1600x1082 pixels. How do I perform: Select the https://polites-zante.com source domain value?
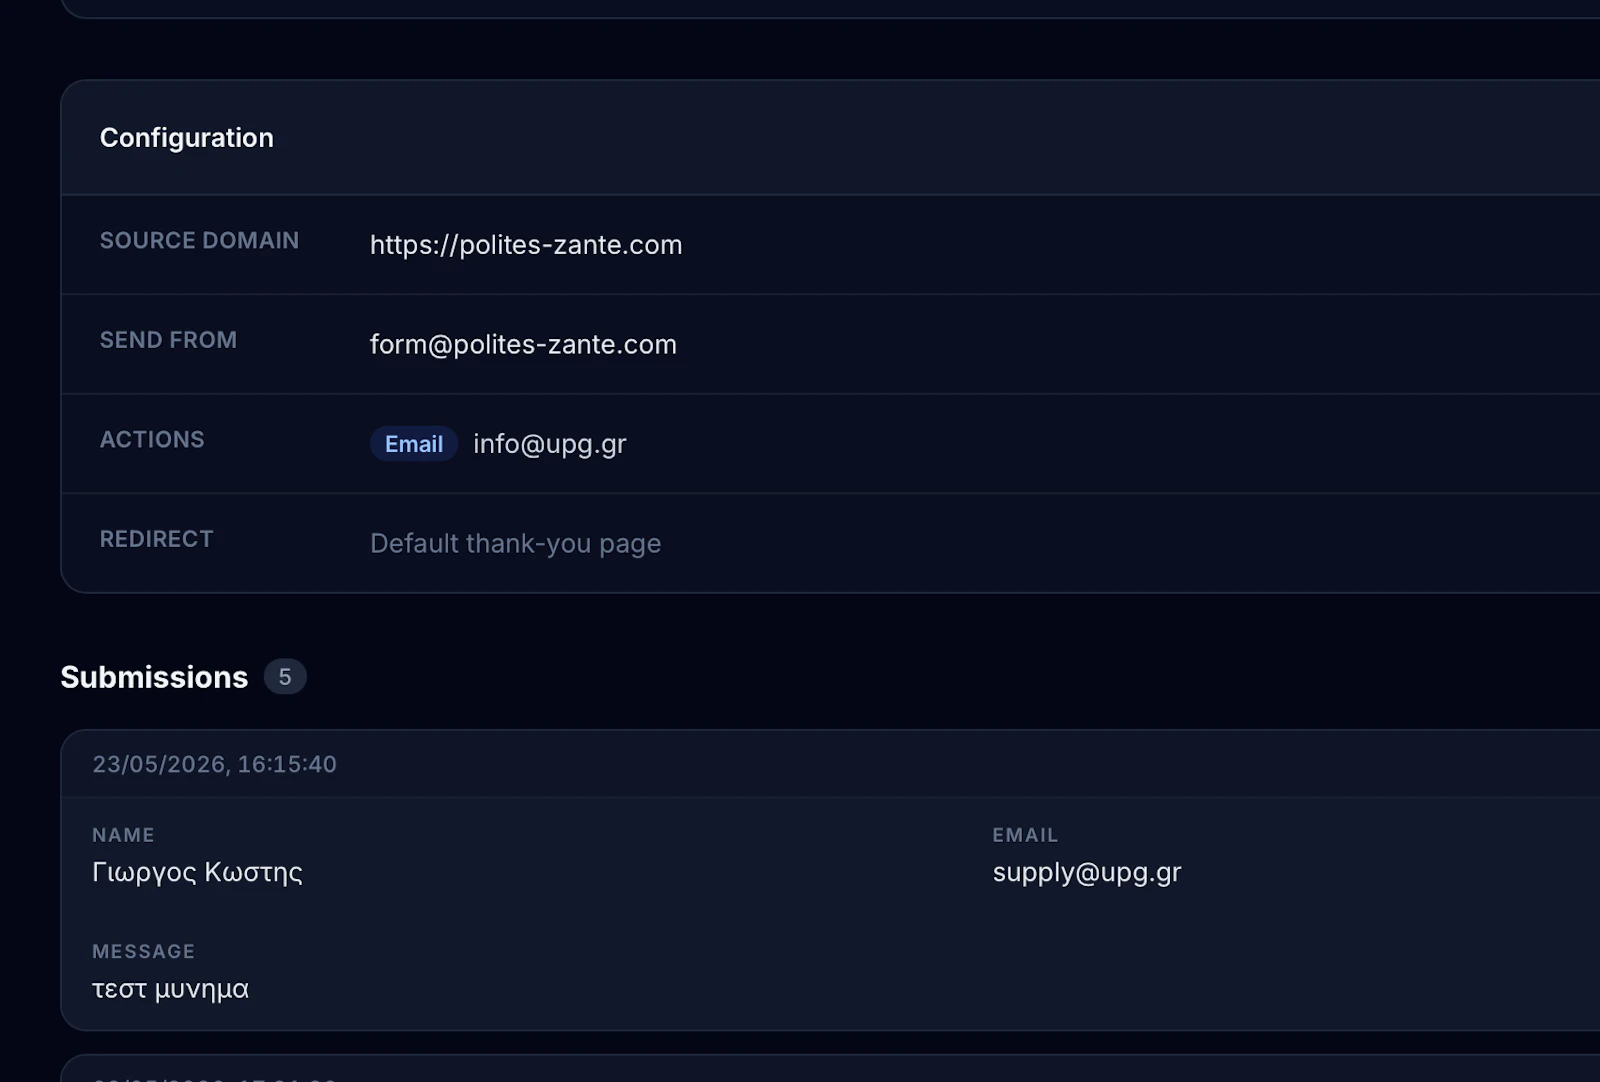(x=526, y=245)
